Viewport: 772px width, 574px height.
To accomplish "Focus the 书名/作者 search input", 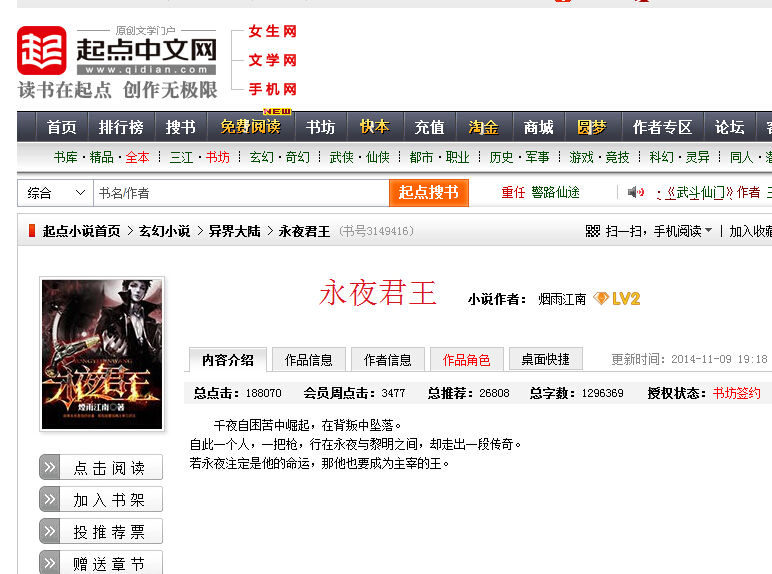I will [x=241, y=192].
